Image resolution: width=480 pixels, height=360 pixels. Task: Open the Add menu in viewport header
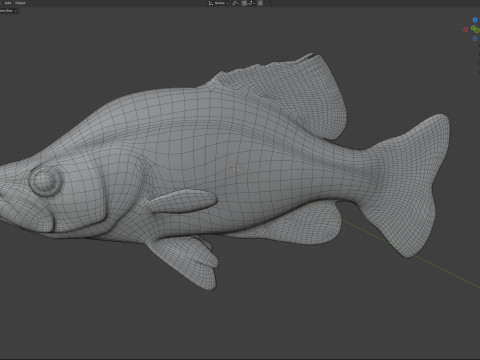pos(8,3)
